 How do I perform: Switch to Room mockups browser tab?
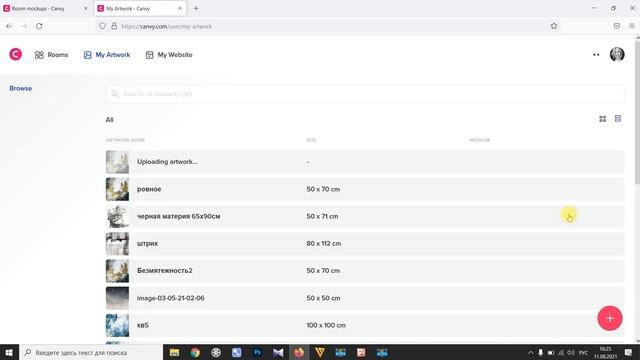(45, 8)
